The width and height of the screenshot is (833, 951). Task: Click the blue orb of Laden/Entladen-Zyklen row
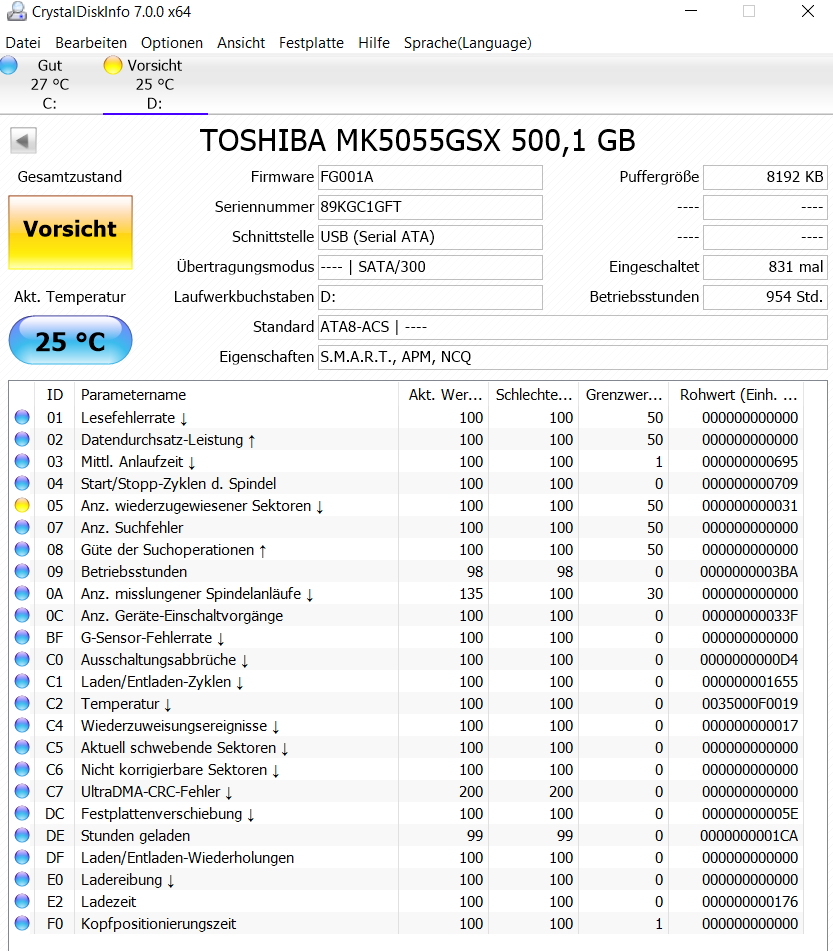(22, 682)
